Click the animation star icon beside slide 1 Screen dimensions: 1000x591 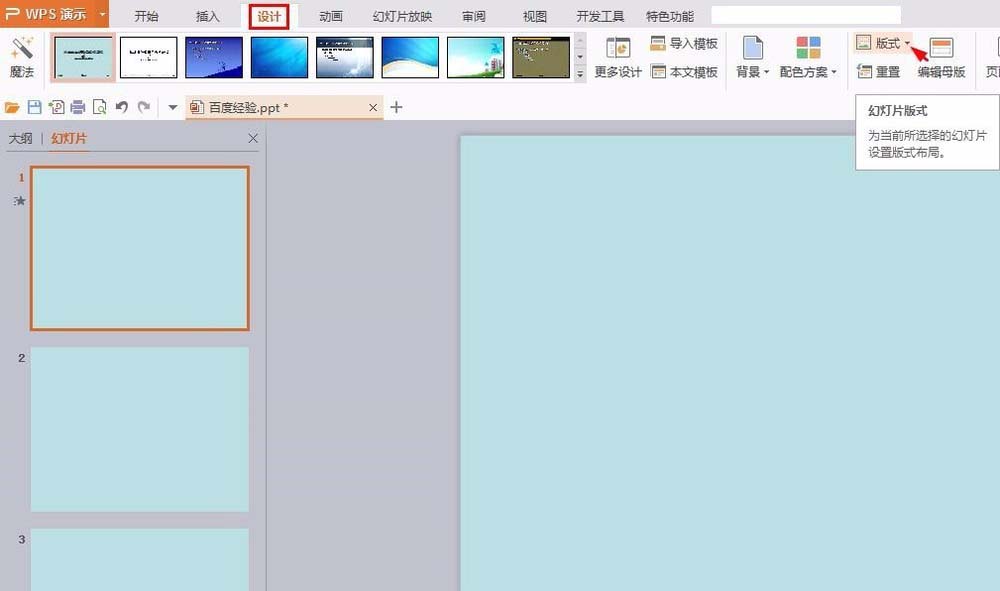point(20,201)
